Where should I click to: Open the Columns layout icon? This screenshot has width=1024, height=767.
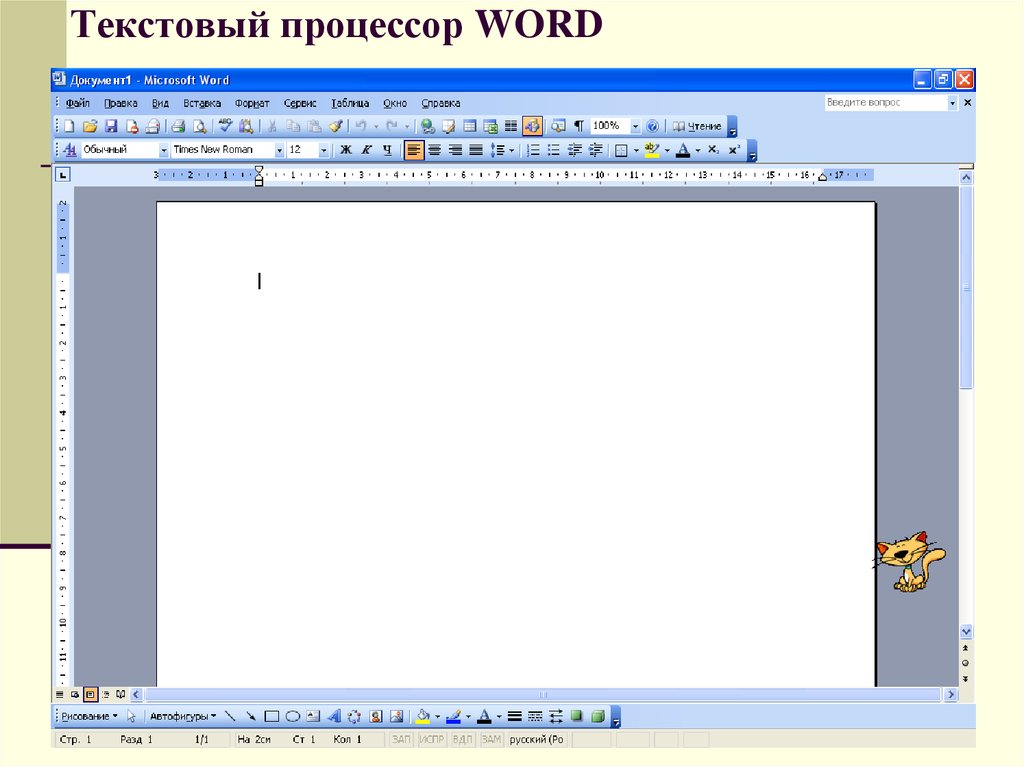(x=511, y=126)
